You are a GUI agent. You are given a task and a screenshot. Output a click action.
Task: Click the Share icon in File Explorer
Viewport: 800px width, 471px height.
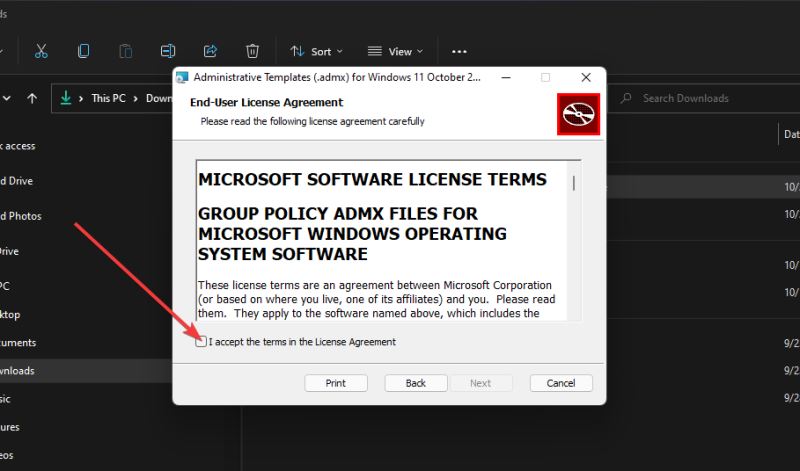(x=210, y=52)
